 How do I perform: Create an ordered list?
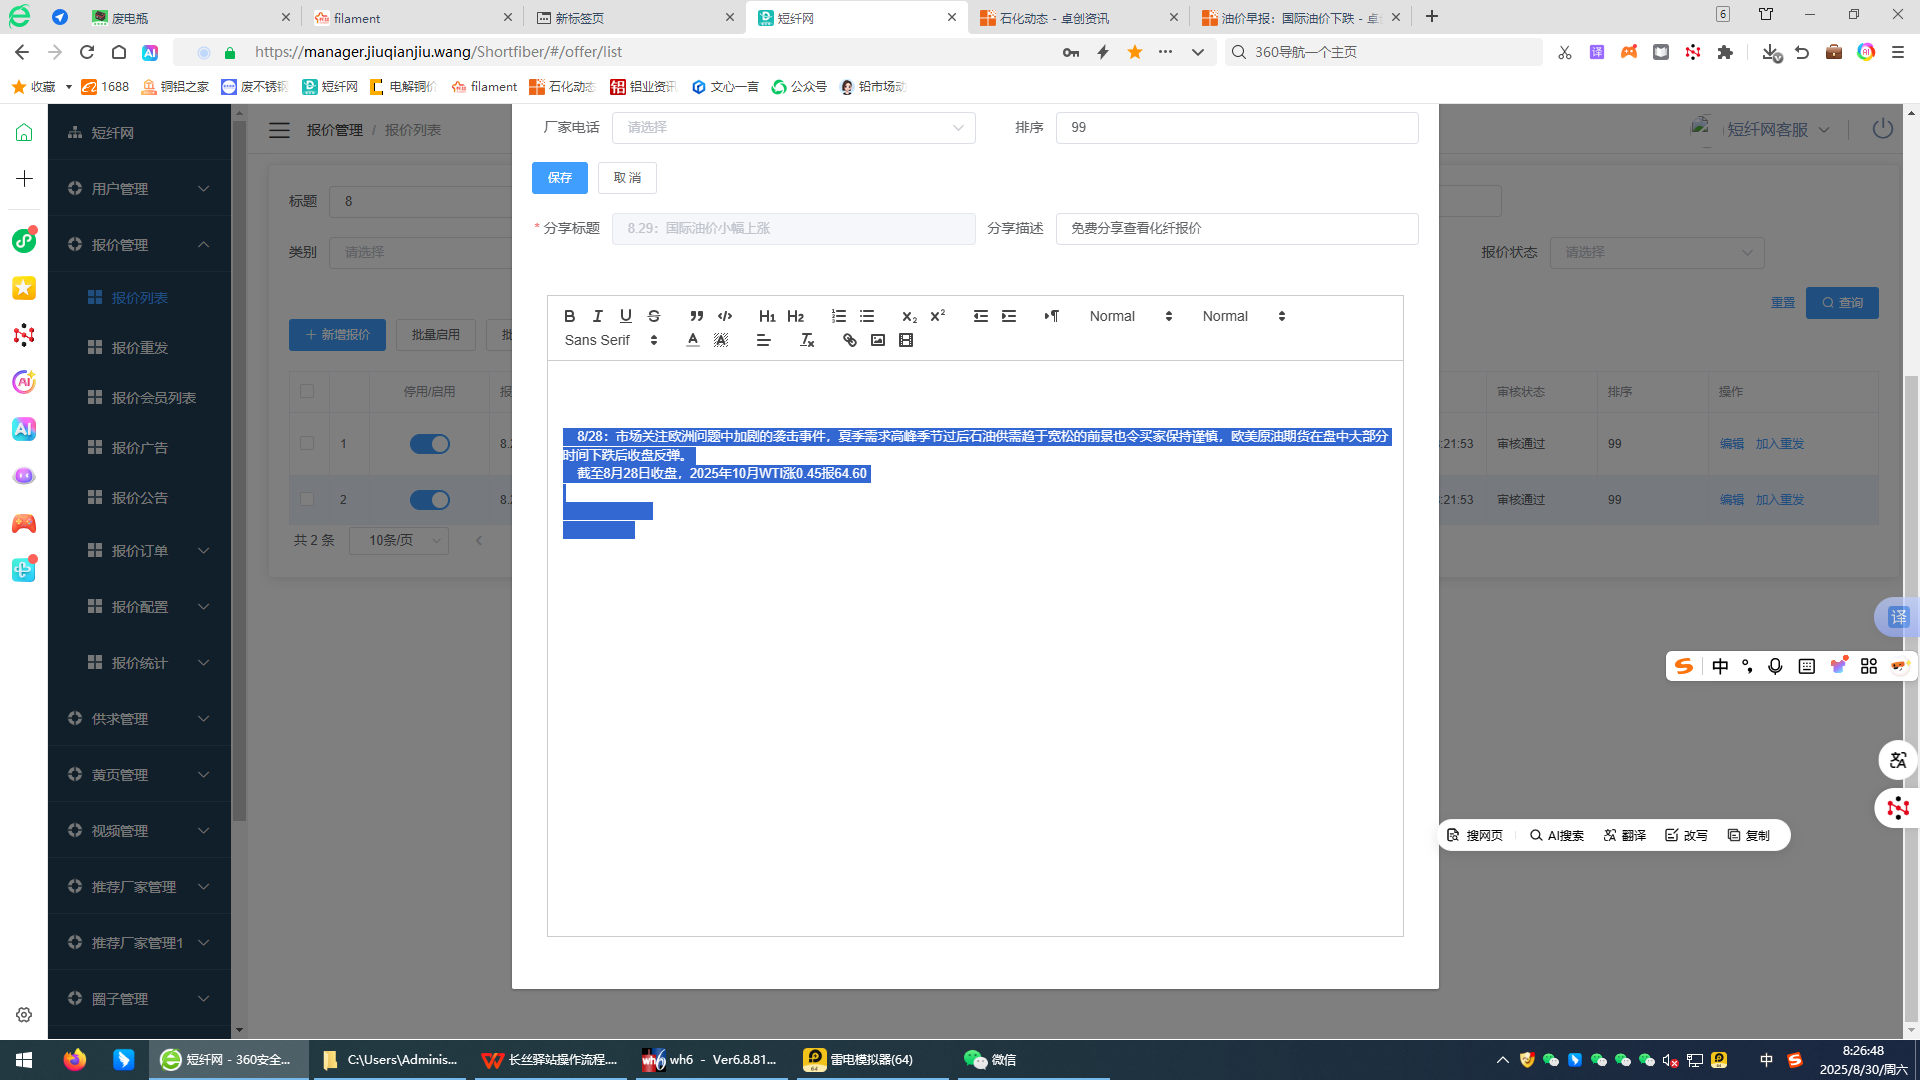coord(838,316)
